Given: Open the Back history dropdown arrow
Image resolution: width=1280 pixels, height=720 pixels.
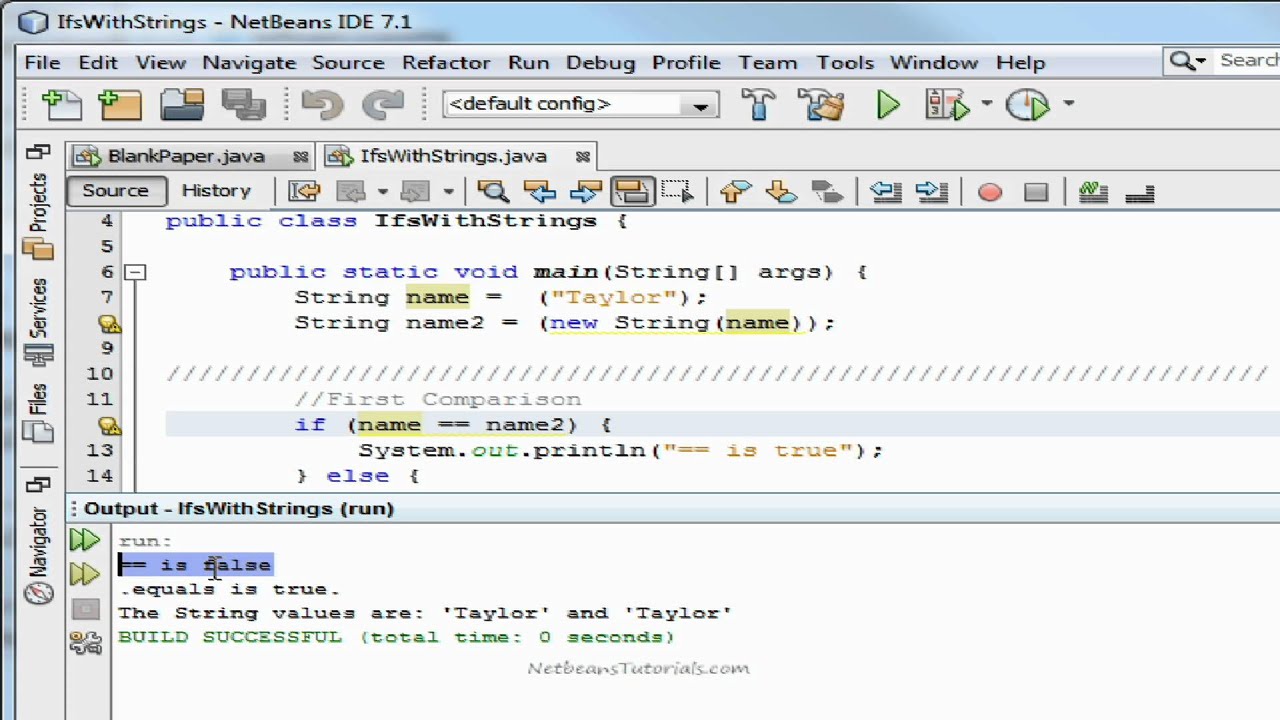Looking at the screenshot, I should (x=381, y=191).
